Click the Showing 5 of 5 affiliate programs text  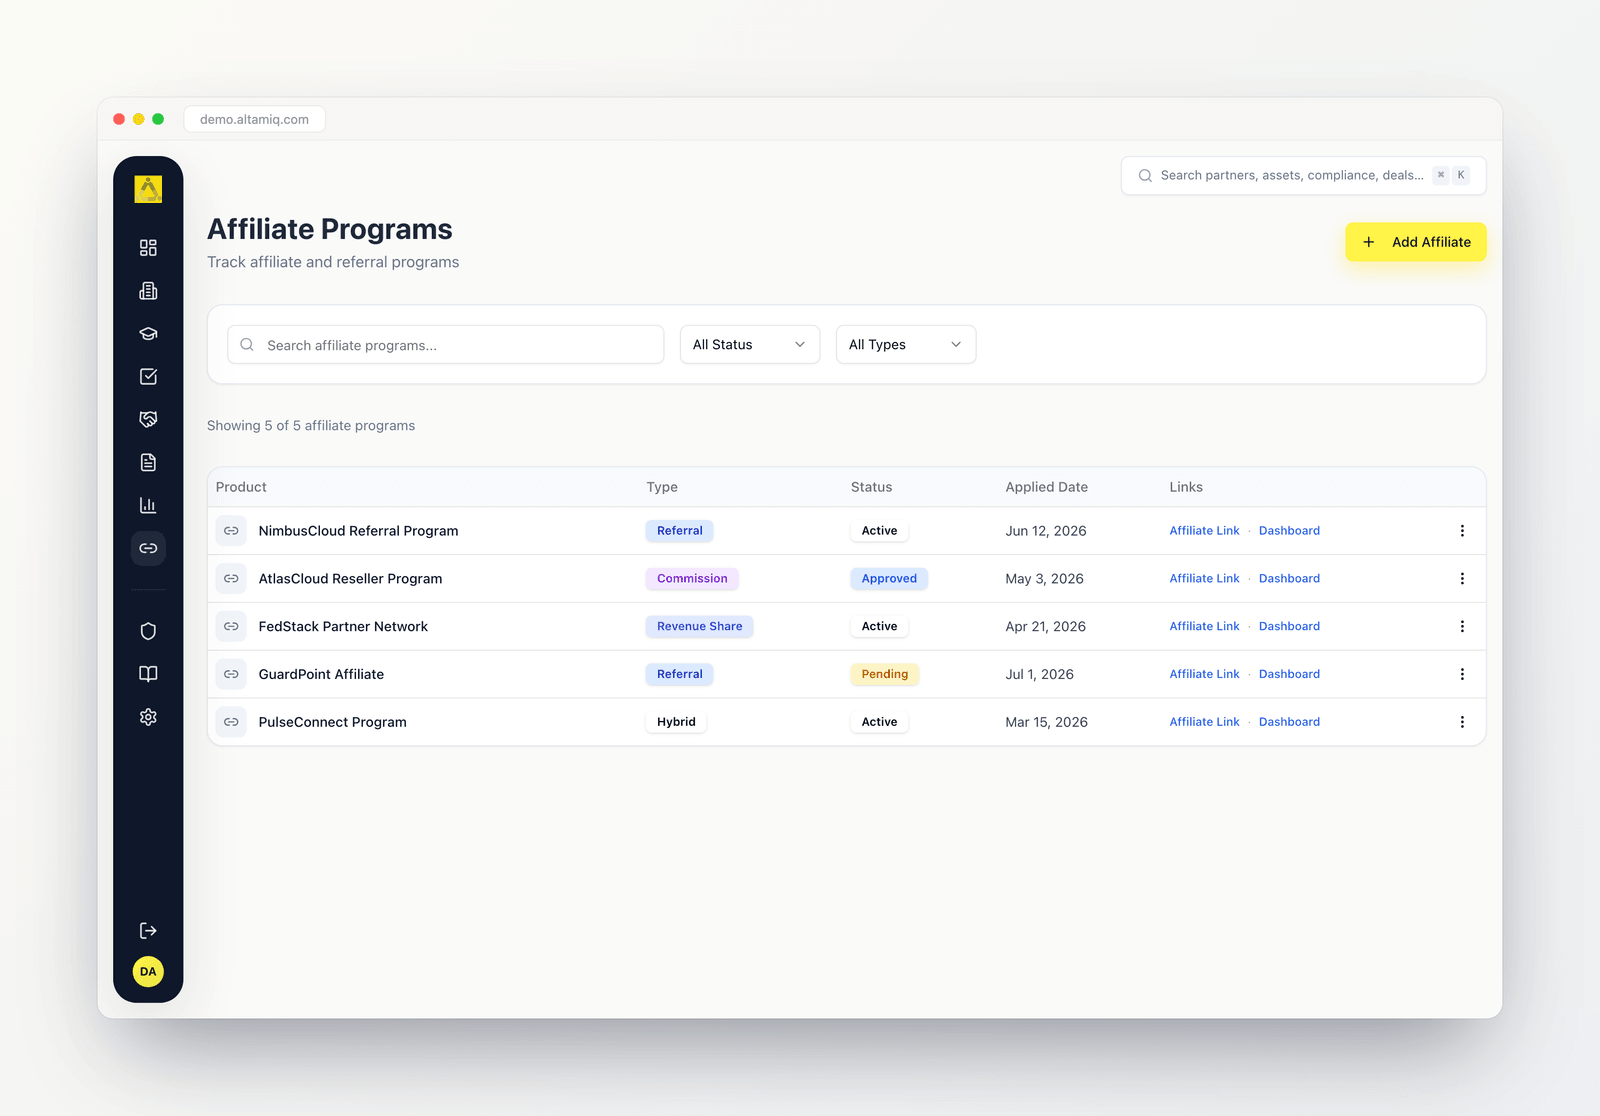click(311, 425)
